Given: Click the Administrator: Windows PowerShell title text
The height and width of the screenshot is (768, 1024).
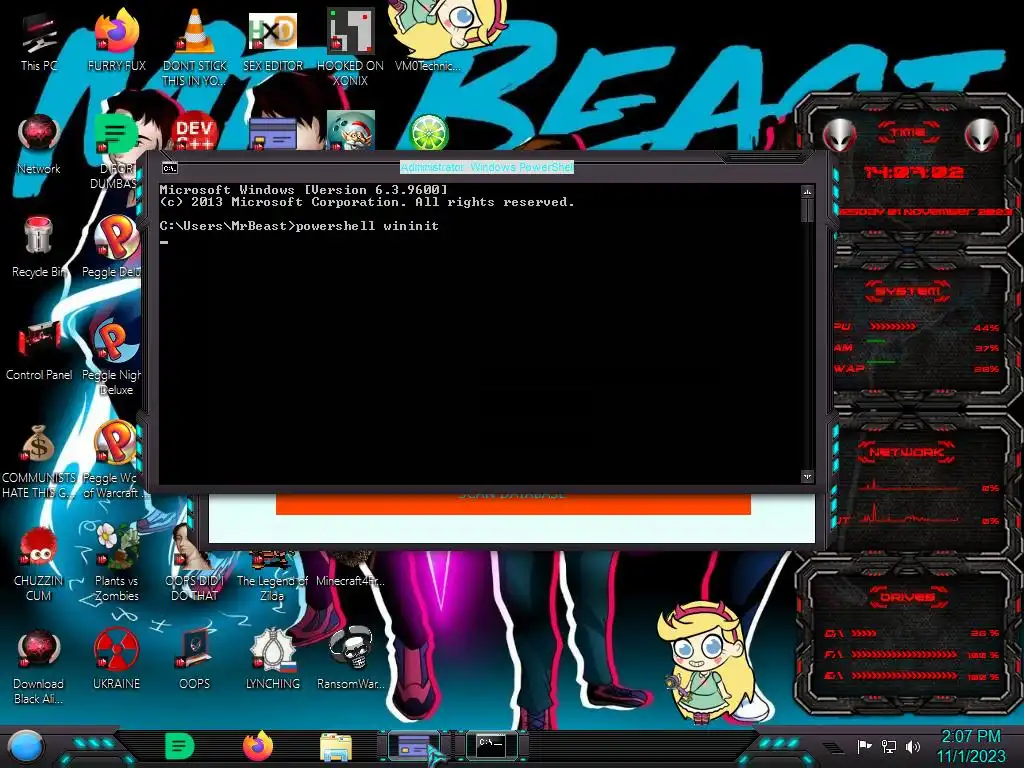Looking at the screenshot, I should pyautogui.click(x=487, y=167).
